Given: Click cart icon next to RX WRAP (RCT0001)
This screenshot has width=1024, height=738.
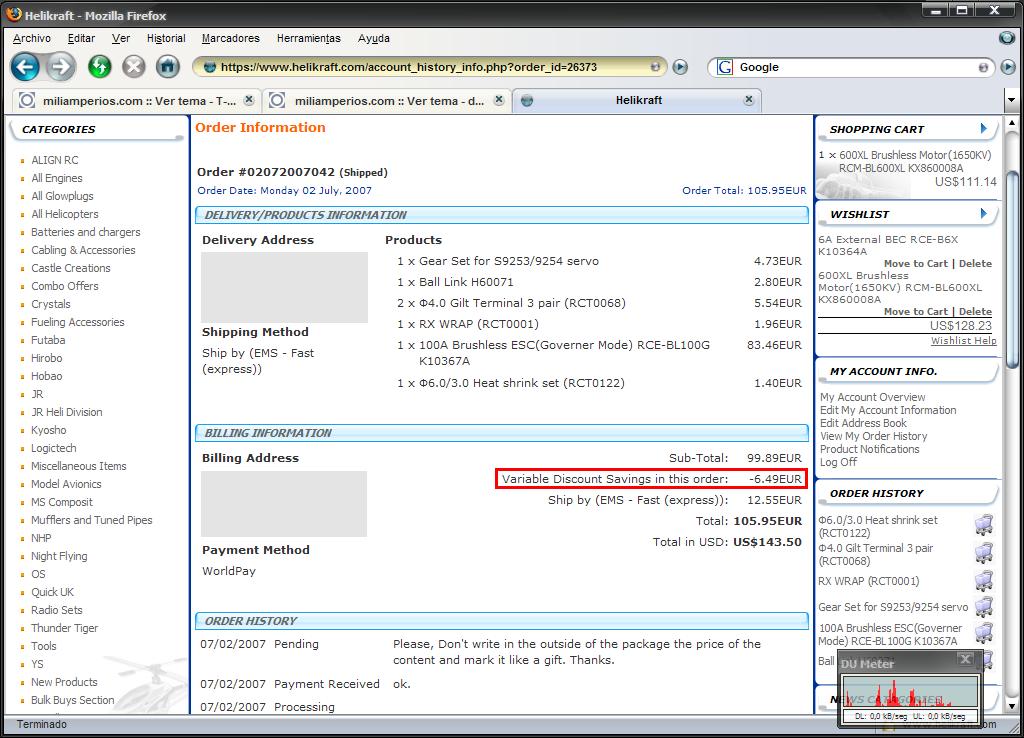Looking at the screenshot, I should (x=983, y=581).
